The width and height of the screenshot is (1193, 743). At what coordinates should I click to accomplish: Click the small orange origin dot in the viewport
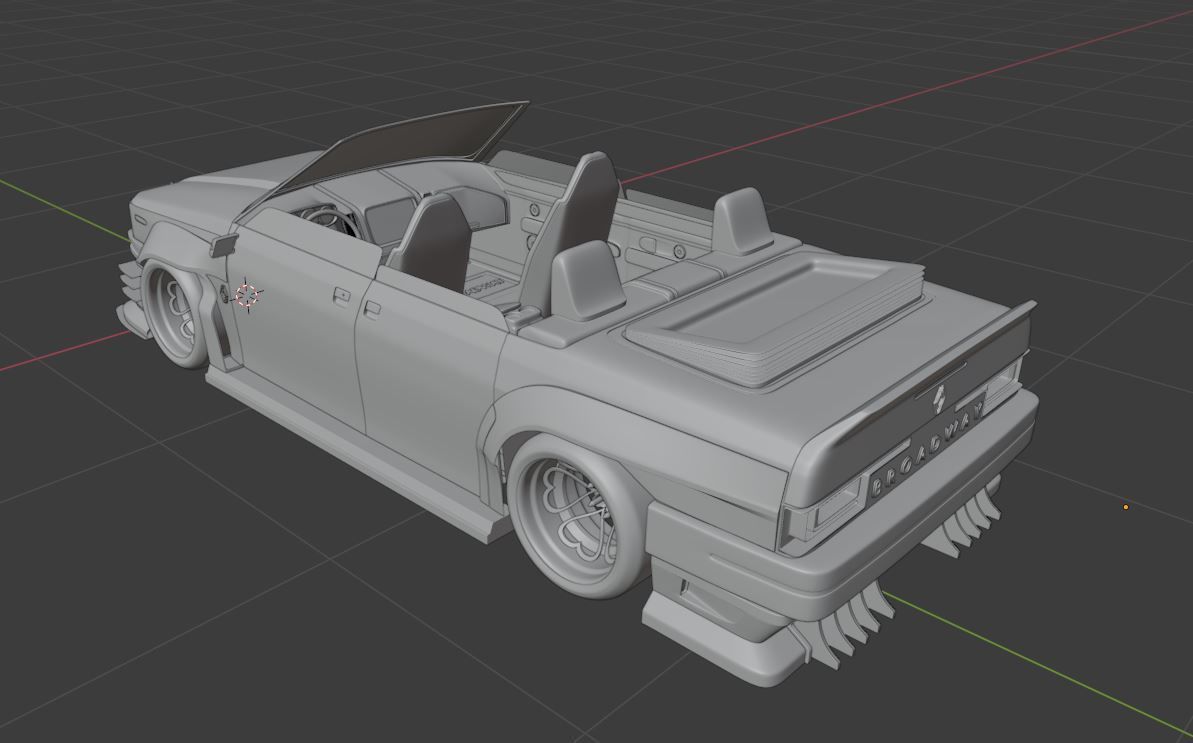click(1125, 507)
